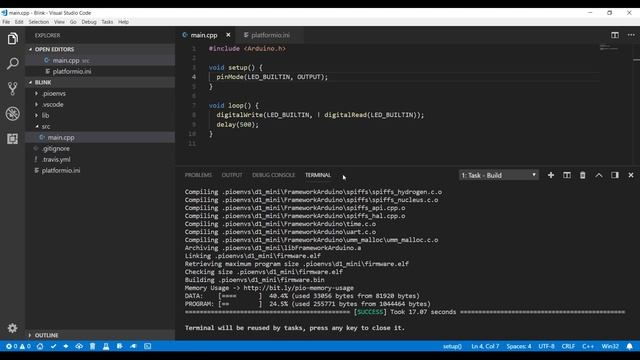Switch to the Problems panel tab
The width and height of the screenshot is (640, 360).
click(x=198, y=175)
